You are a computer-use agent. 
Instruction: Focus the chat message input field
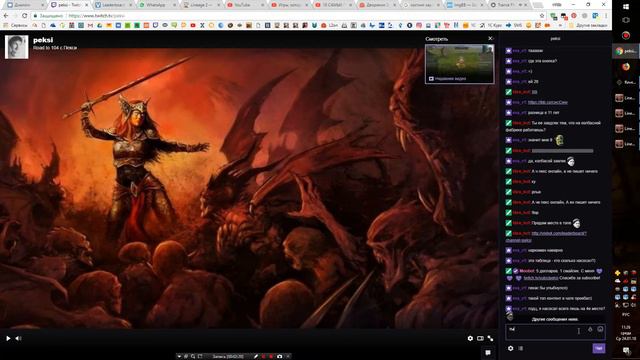point(555,332)
